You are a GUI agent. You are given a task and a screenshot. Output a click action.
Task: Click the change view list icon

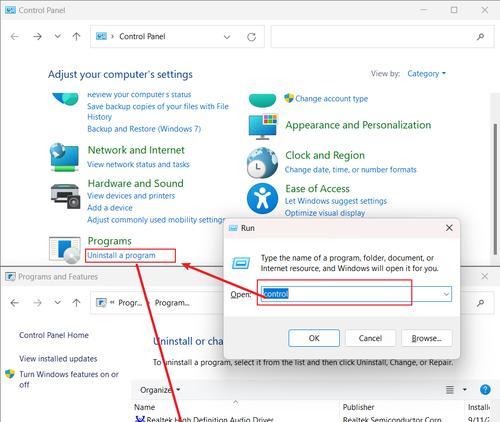tap(450, 389)
